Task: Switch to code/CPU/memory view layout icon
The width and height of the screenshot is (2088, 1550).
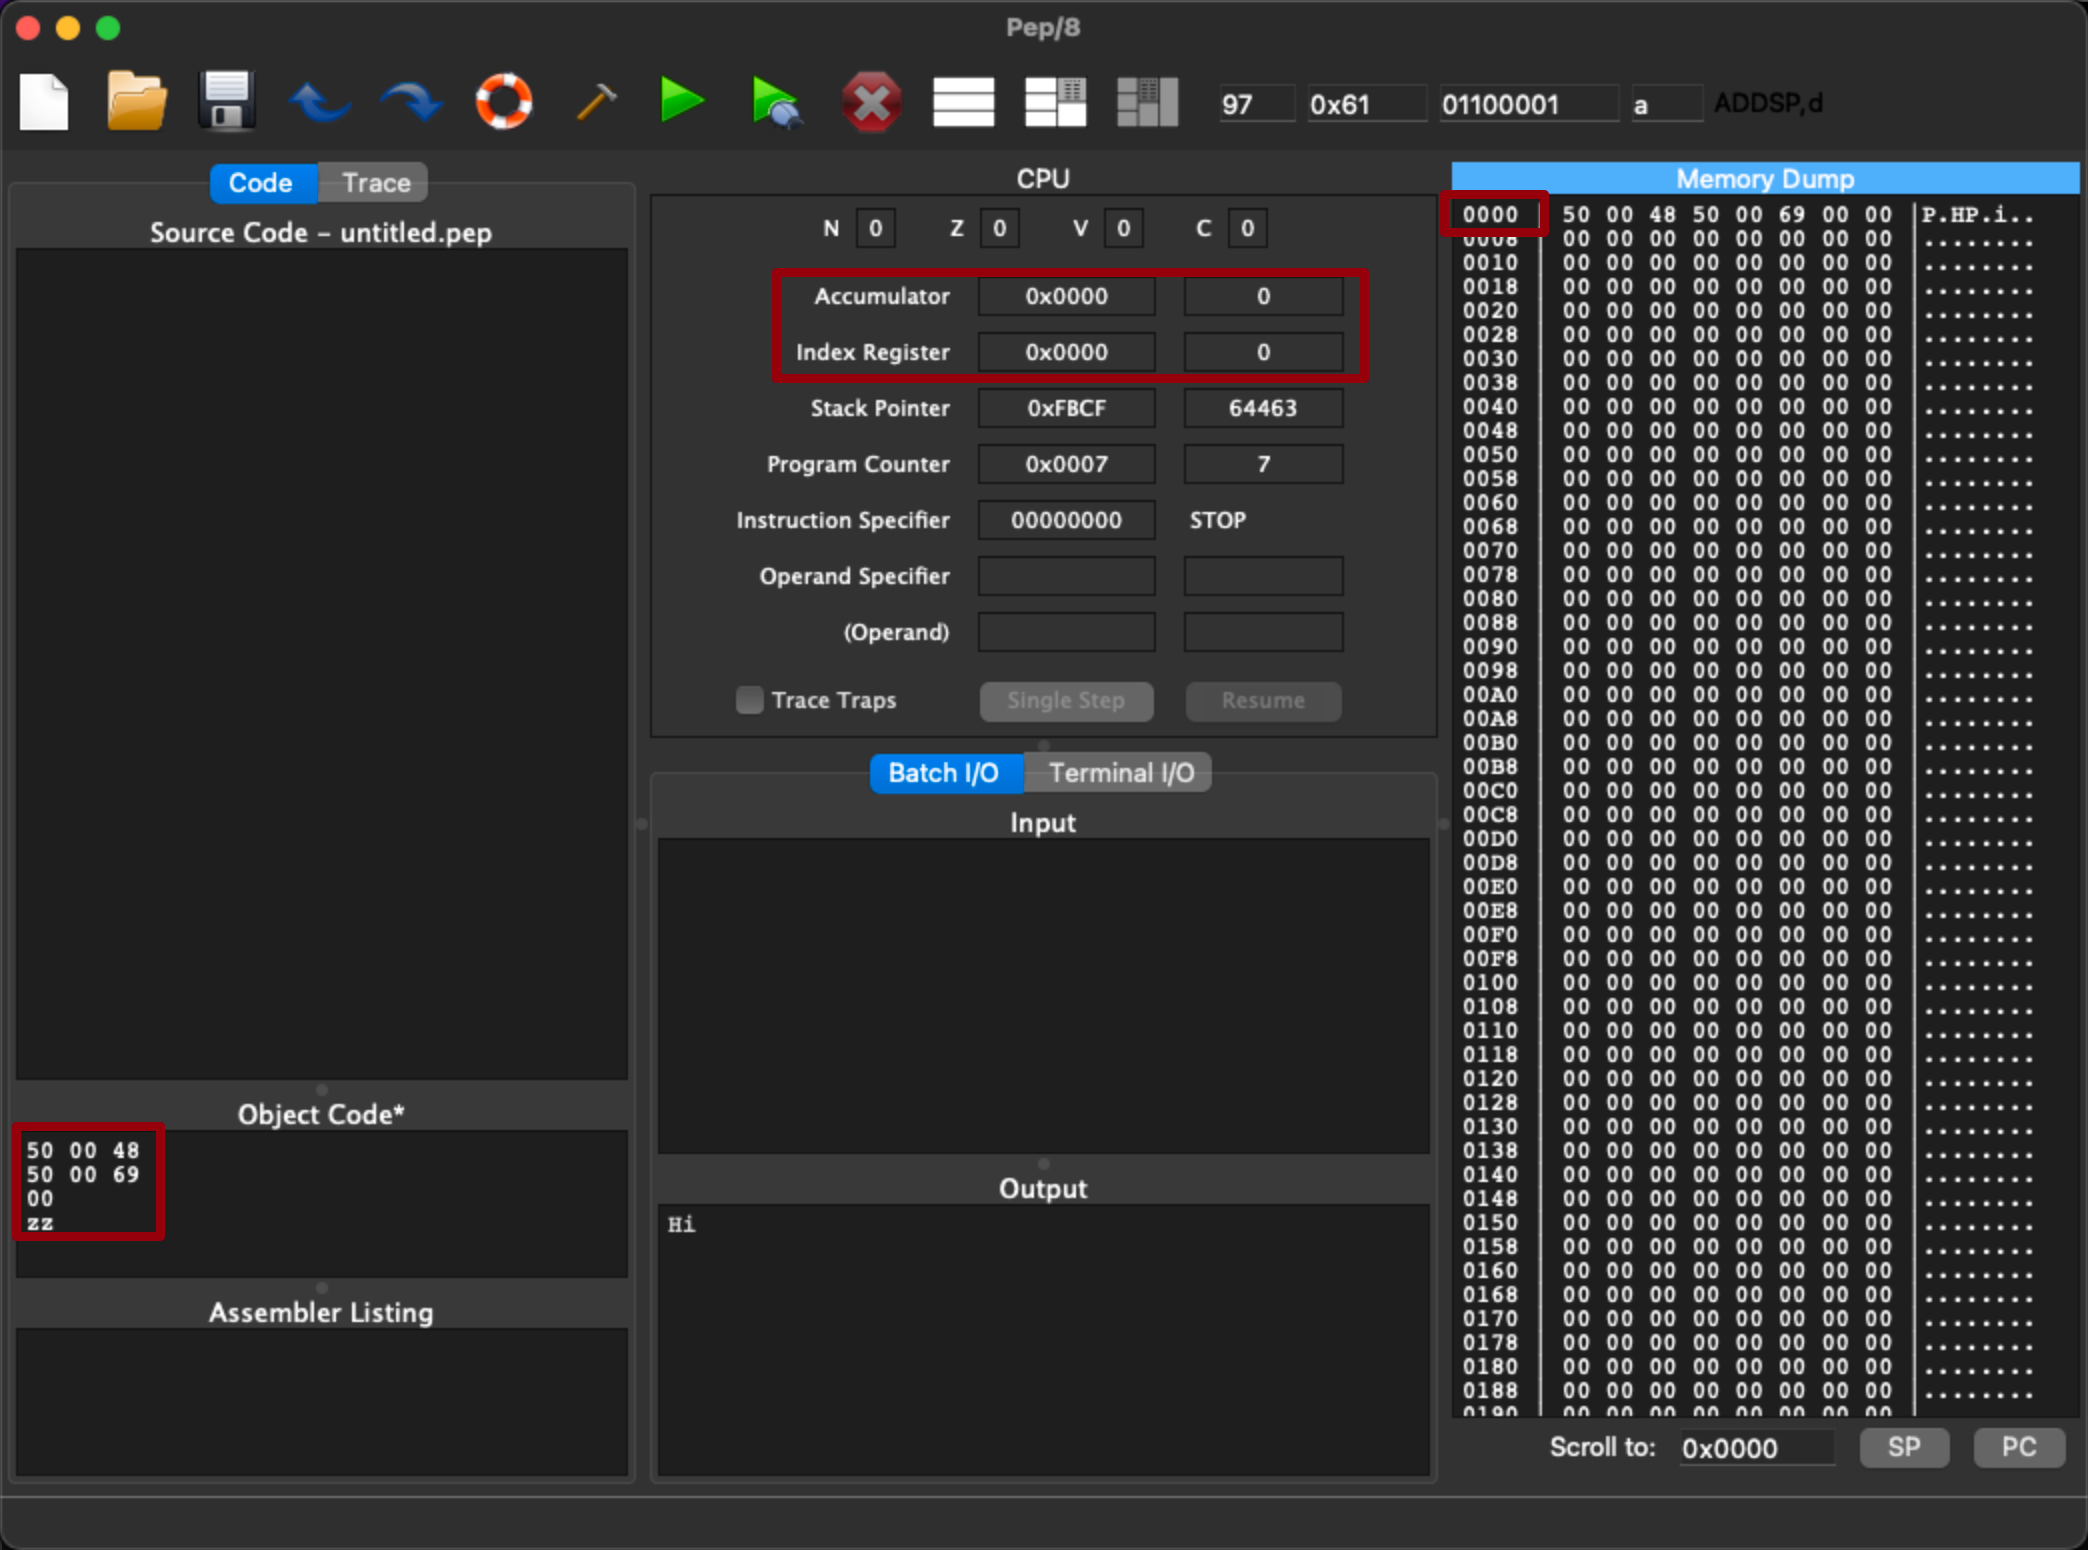Action: 1147,102
